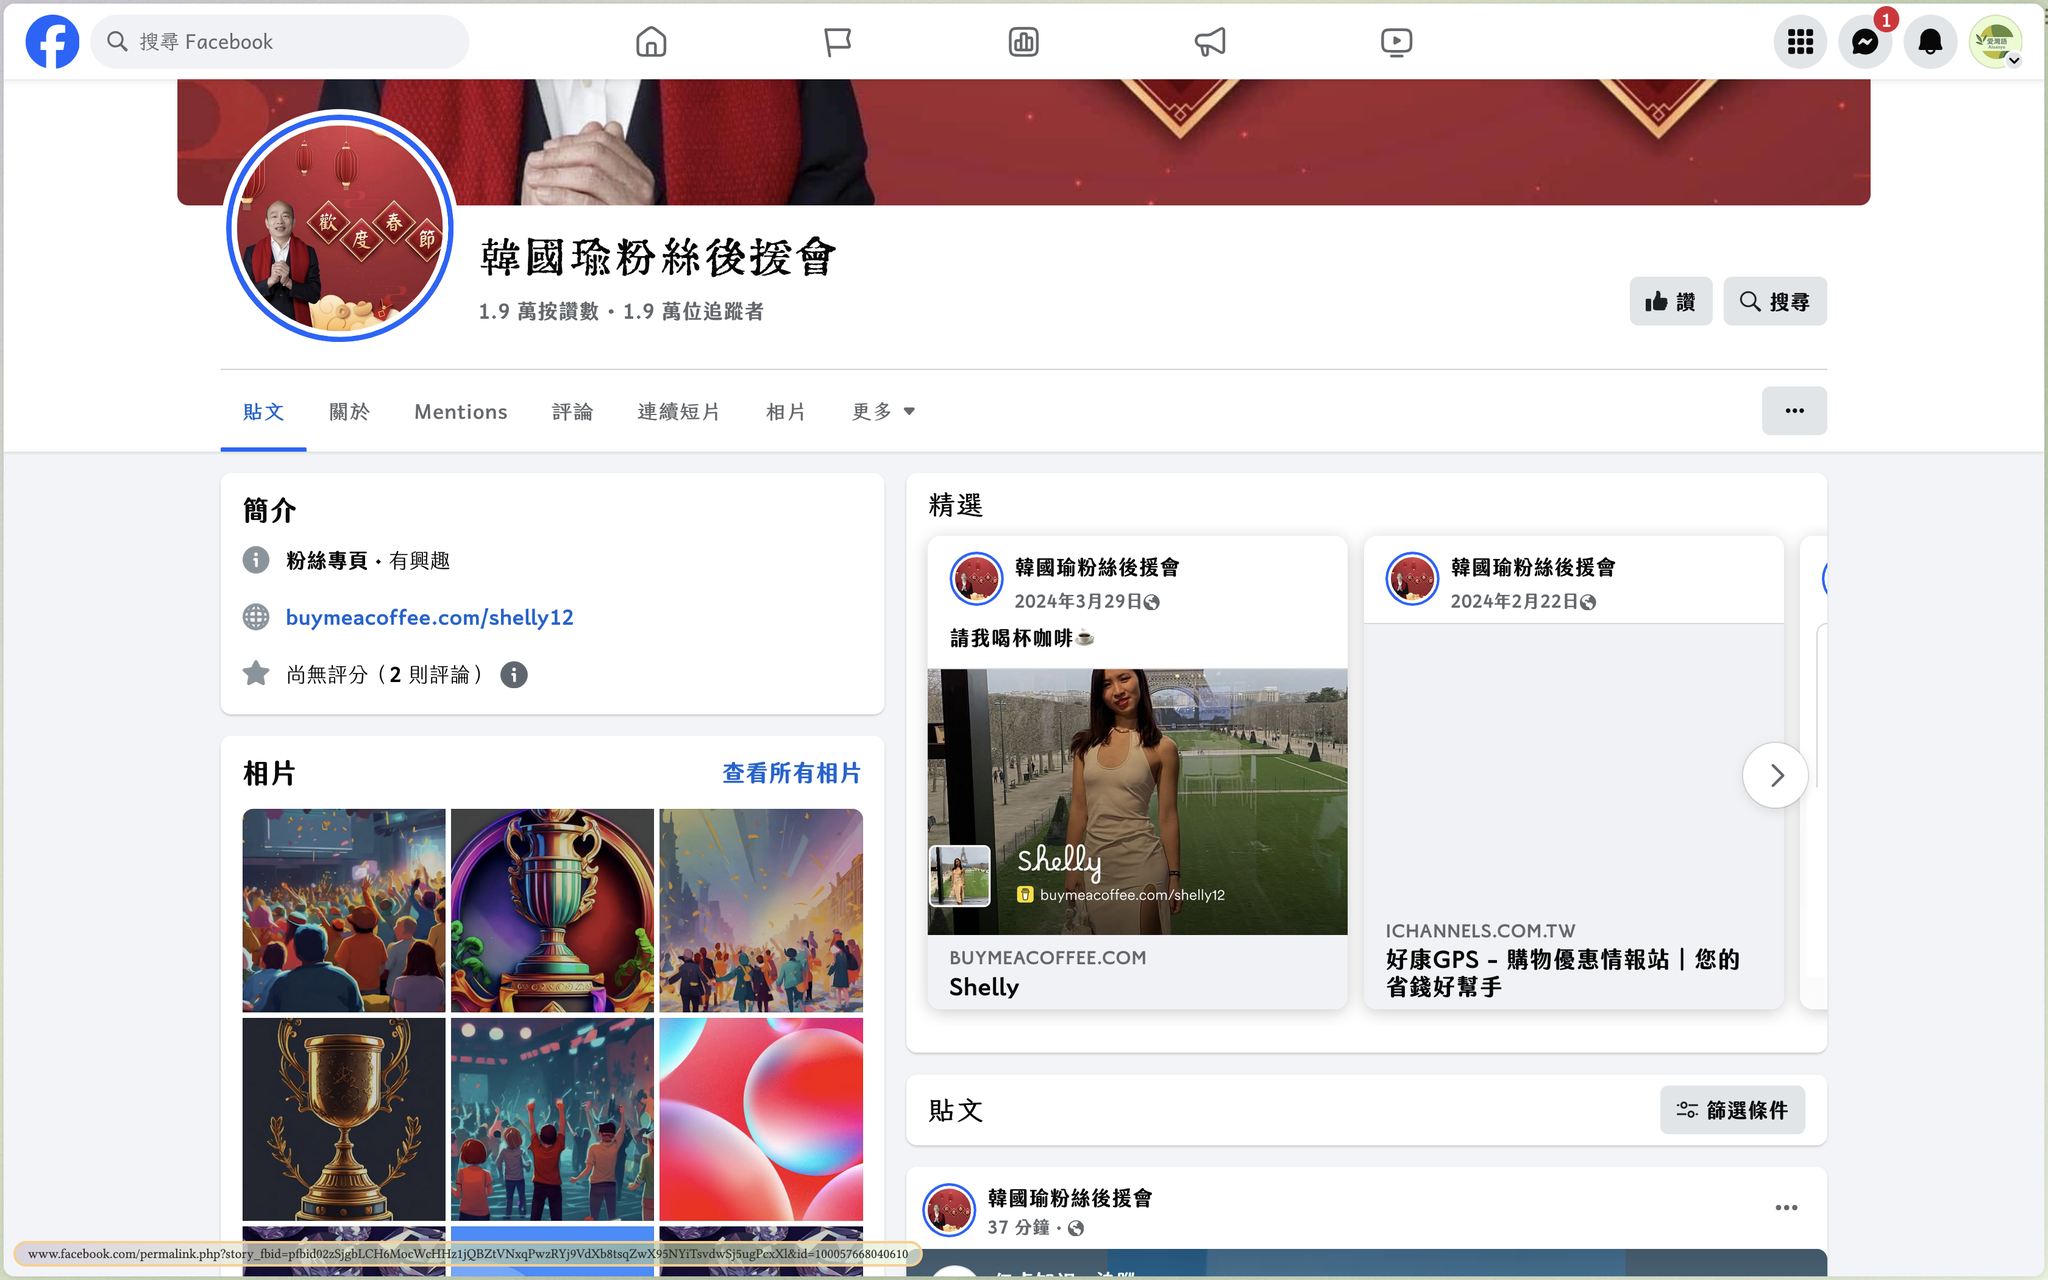Viewport: 2048px width, 1280px height.
Task: Click the Facebook logo icon
Action: pos(52,42)
